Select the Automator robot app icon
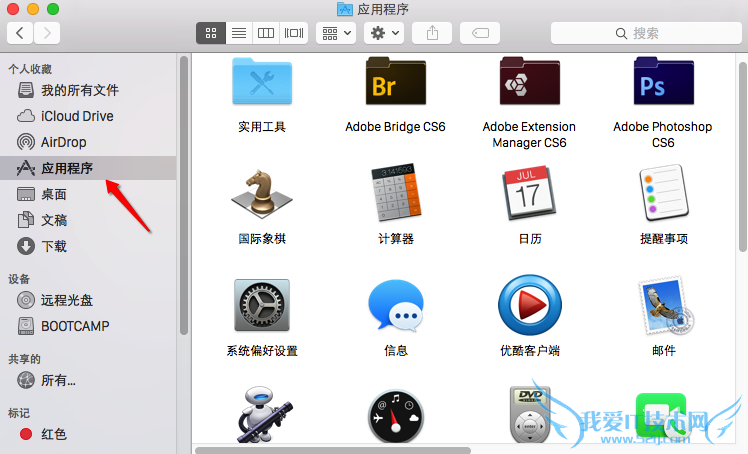 (264, 414)
